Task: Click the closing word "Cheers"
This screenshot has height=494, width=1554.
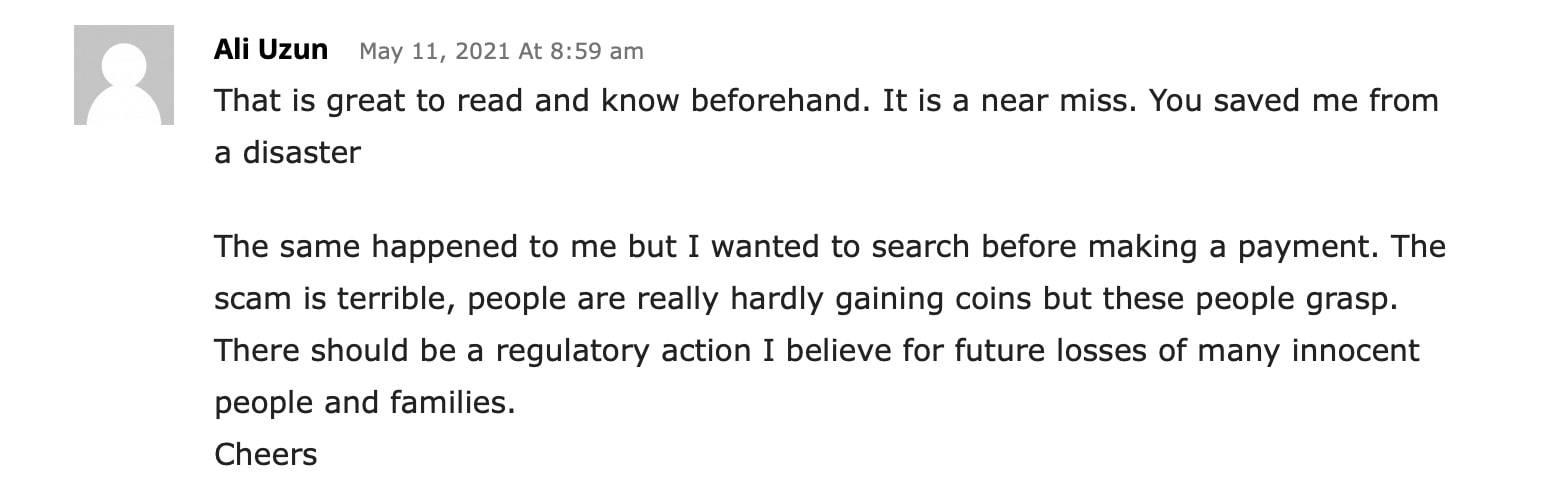Action: click(x=266, y=455)
